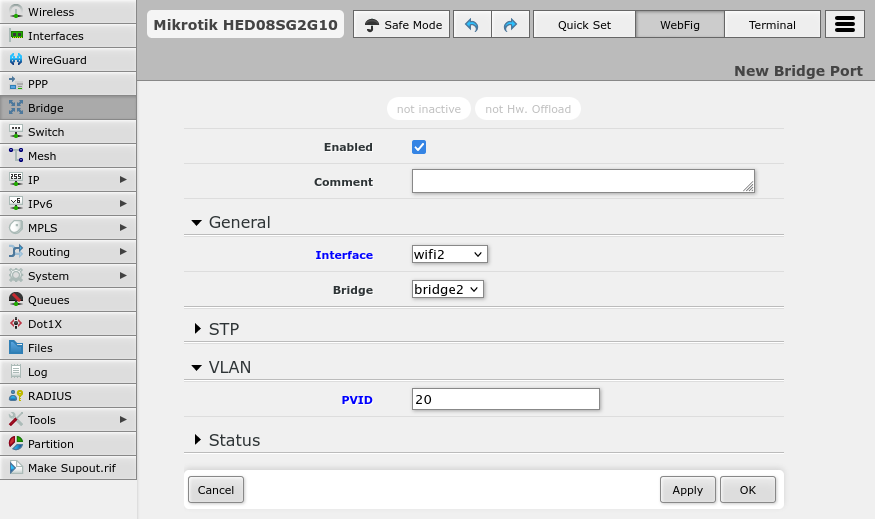Toggle the Safe Mode button
This screenshot has height=519, width=875.
pyautogui.click(x=402, y=25)
